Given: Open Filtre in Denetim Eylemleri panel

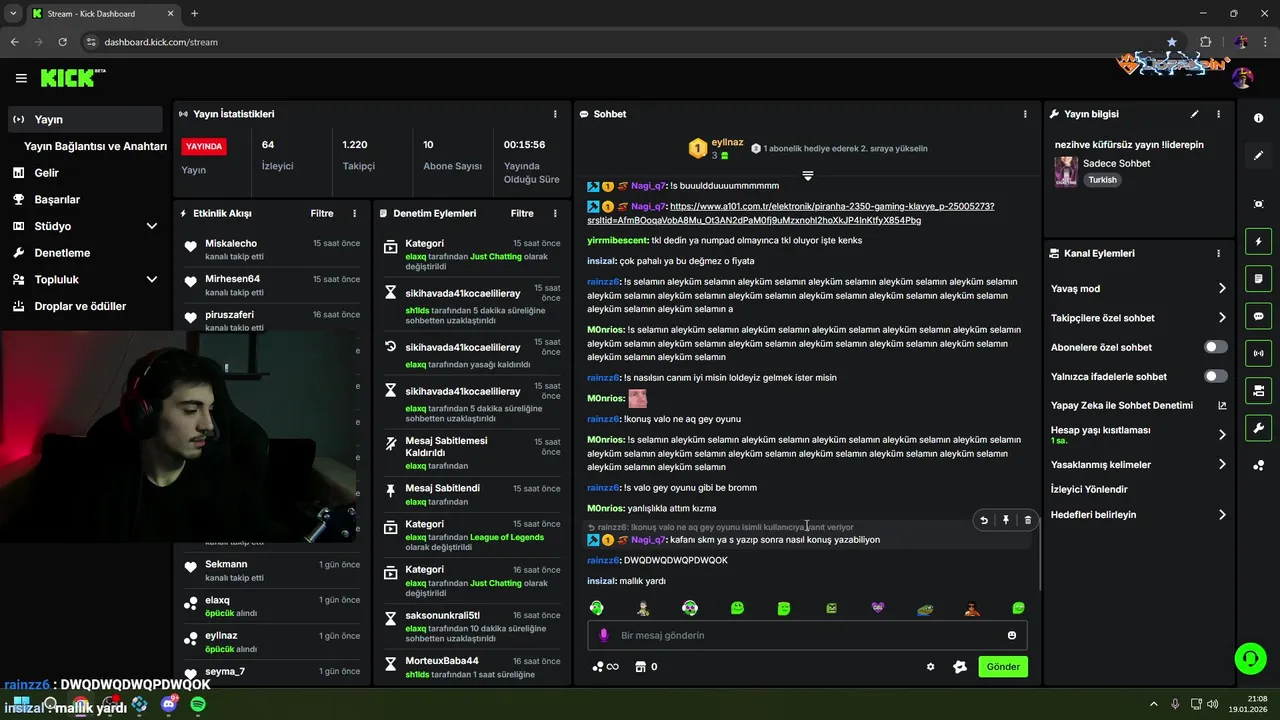Looking at the screenshot, I should coord(522,213).
